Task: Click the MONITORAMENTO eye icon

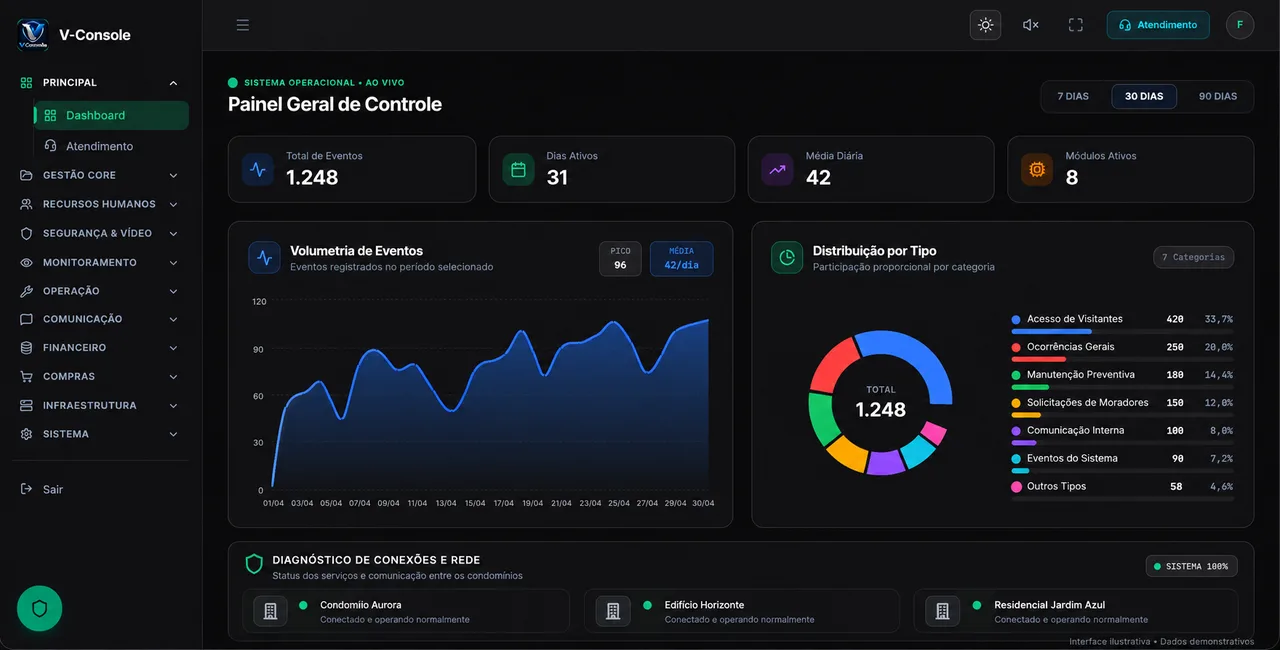Action: [x=27, y=262]
